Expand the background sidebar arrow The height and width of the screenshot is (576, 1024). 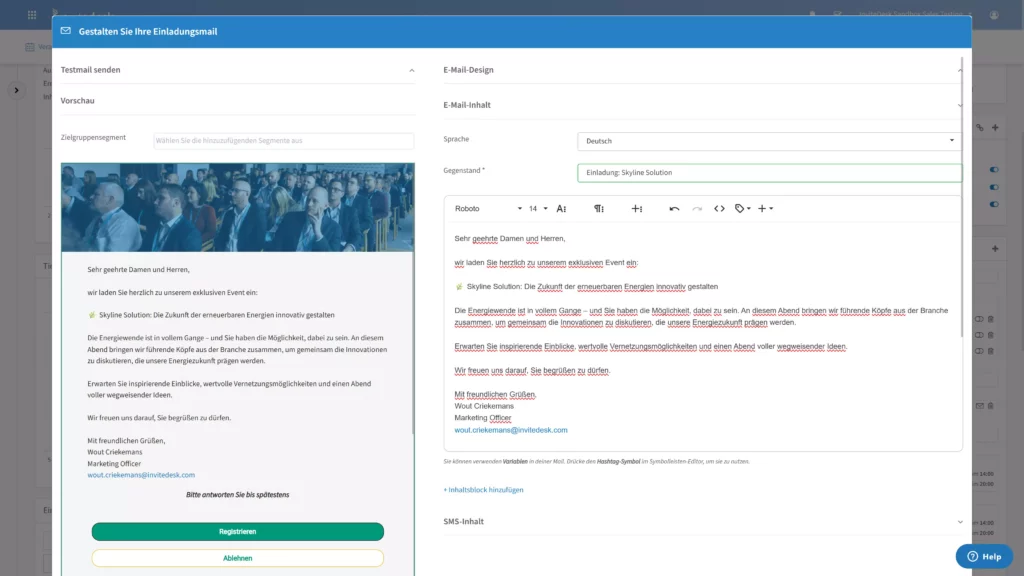pos(16,90)
